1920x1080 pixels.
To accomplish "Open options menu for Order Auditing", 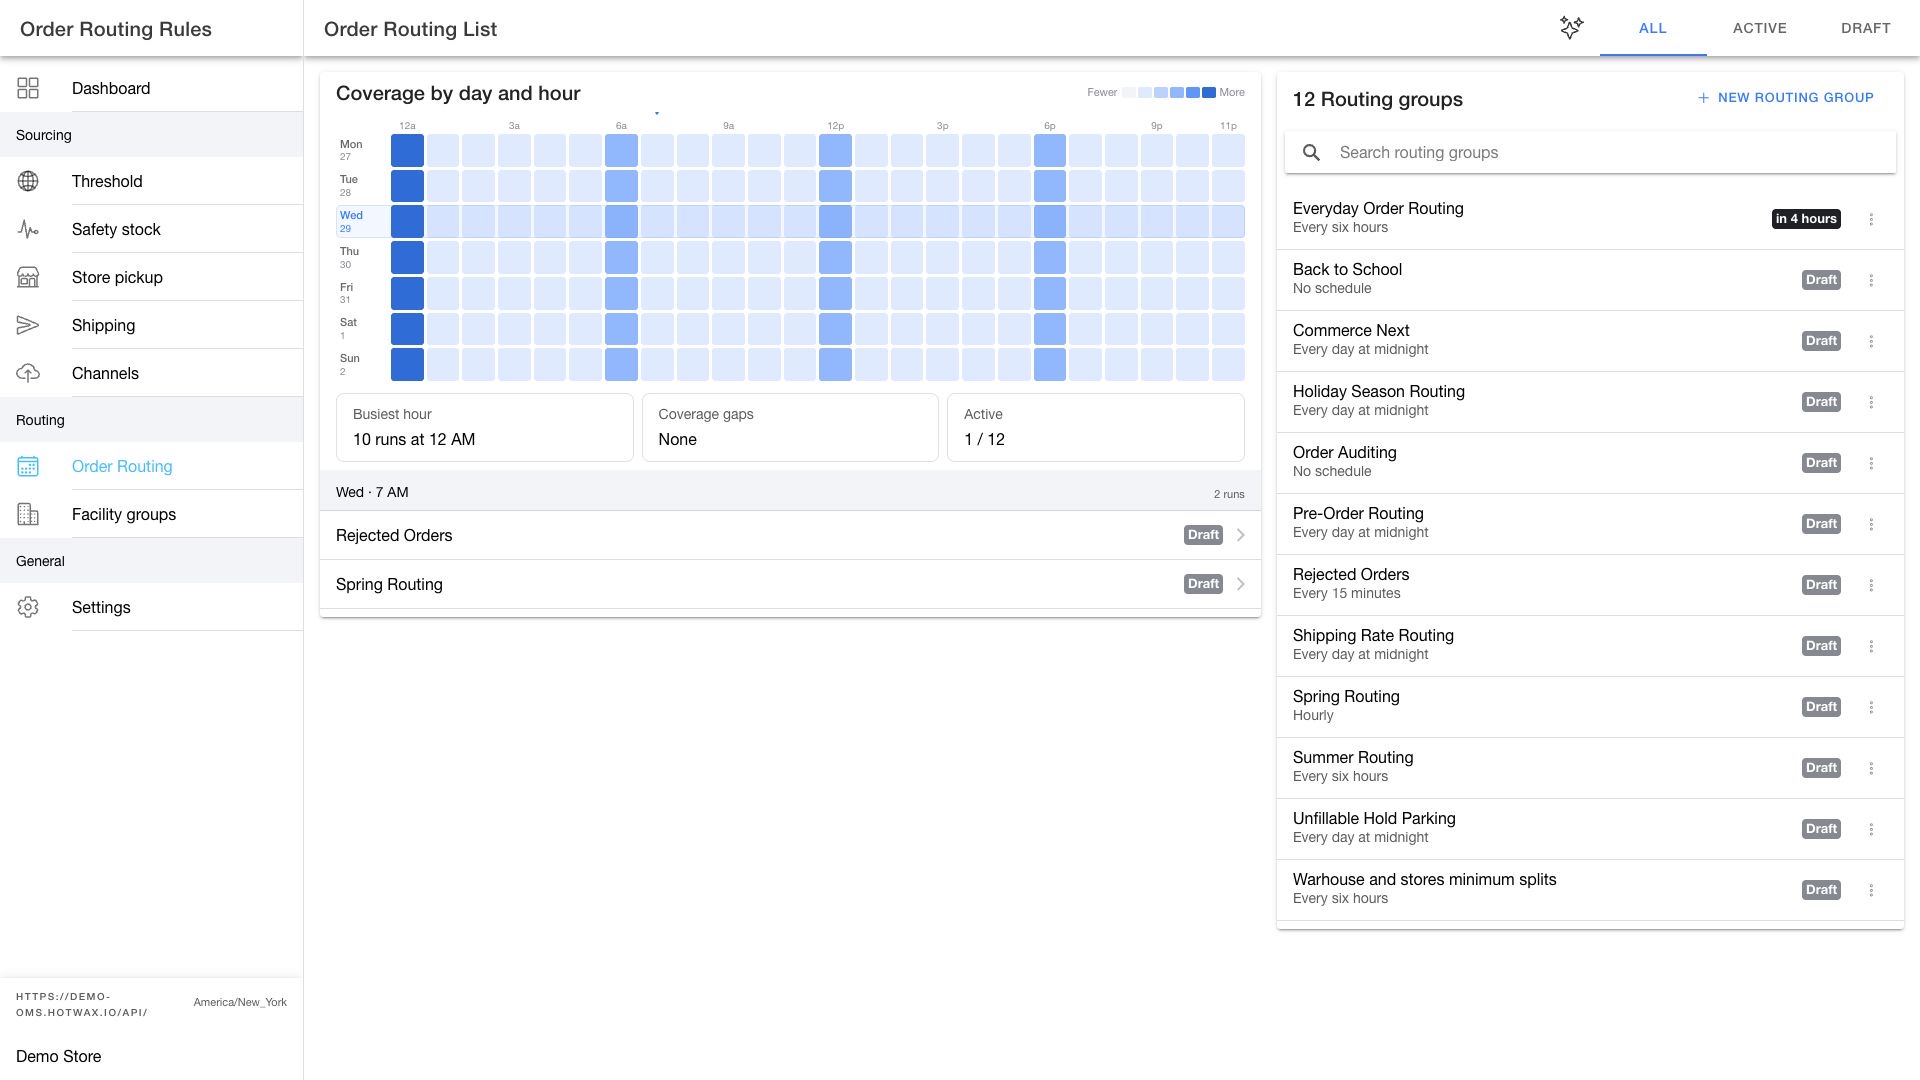I will pyautogui.click(x=1871, y=463).
